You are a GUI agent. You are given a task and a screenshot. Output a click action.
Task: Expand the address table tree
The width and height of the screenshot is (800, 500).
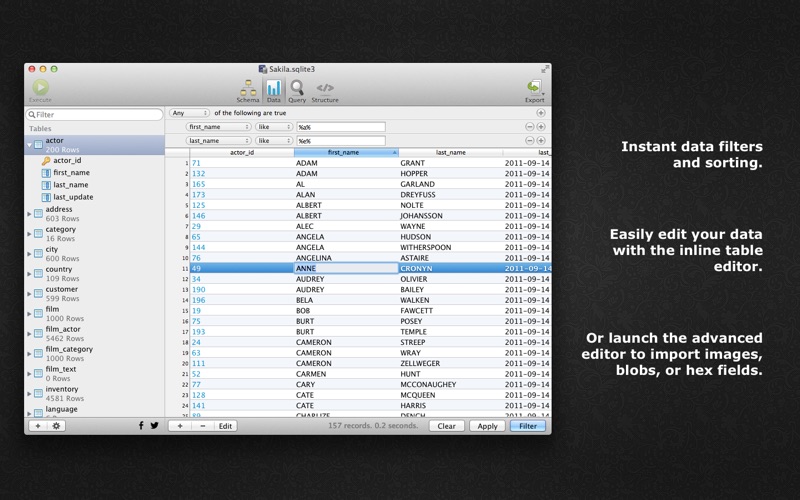29,214
